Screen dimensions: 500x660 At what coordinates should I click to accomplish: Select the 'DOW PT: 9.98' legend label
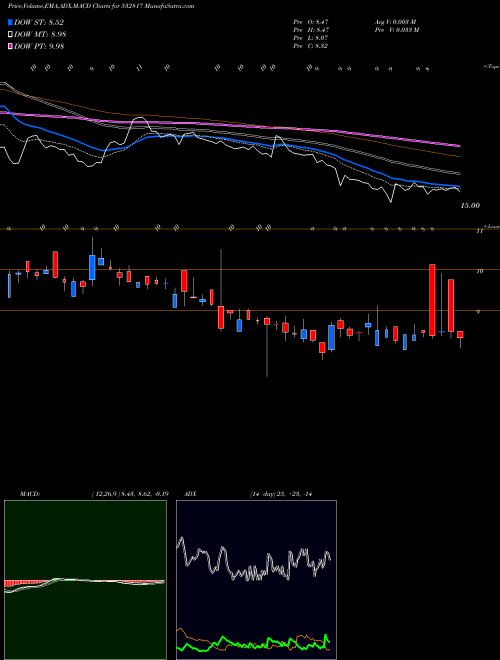point(39,46)
